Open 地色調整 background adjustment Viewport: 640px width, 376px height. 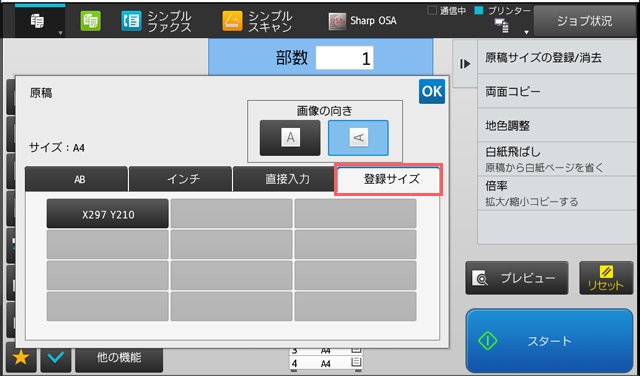click(x=557, y=125)
